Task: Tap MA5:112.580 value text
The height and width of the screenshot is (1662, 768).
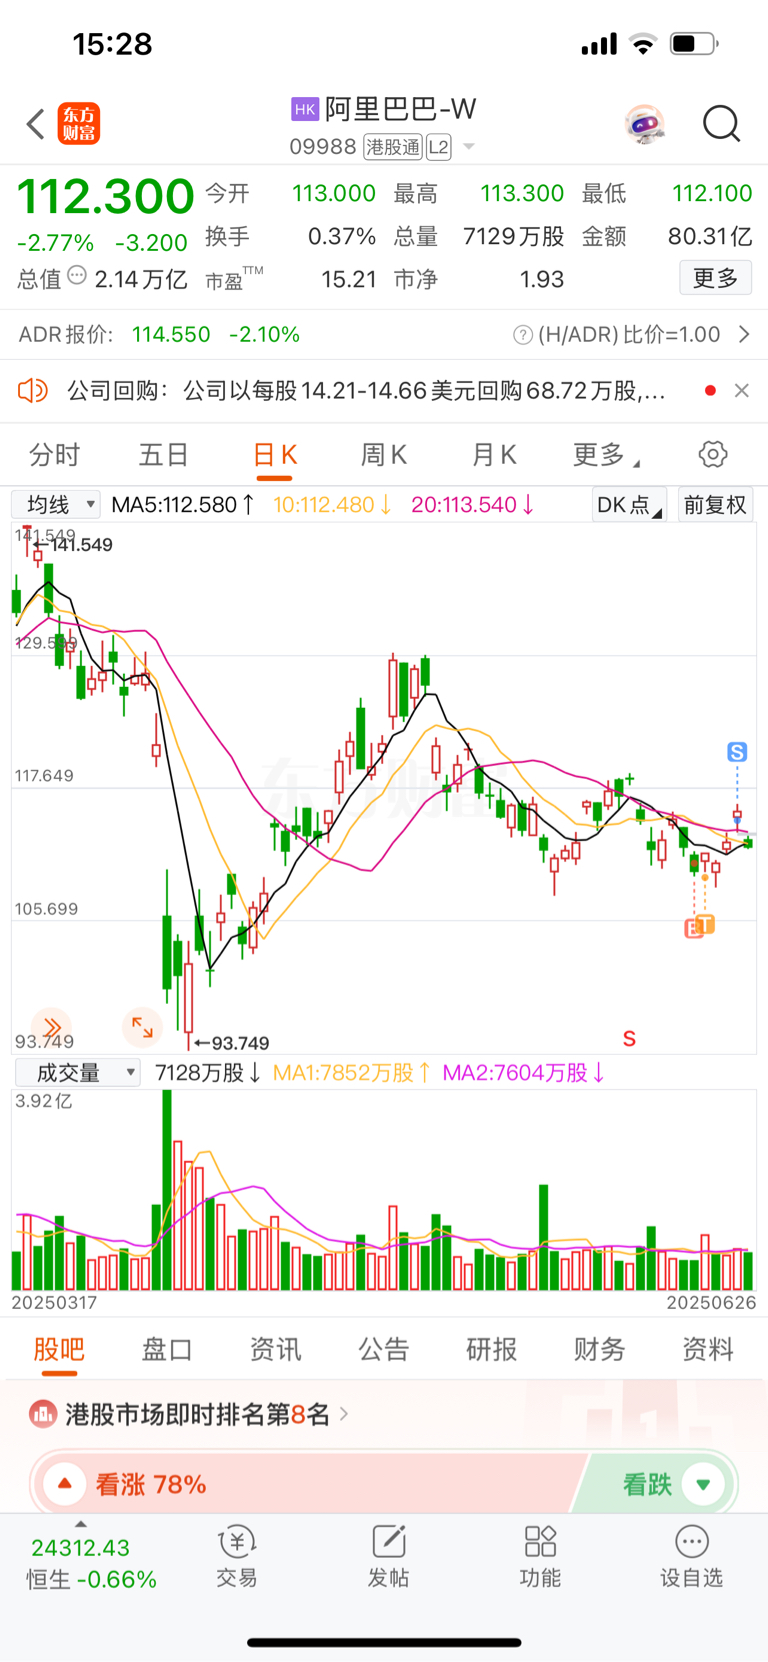Action: (x=183, y=505)
